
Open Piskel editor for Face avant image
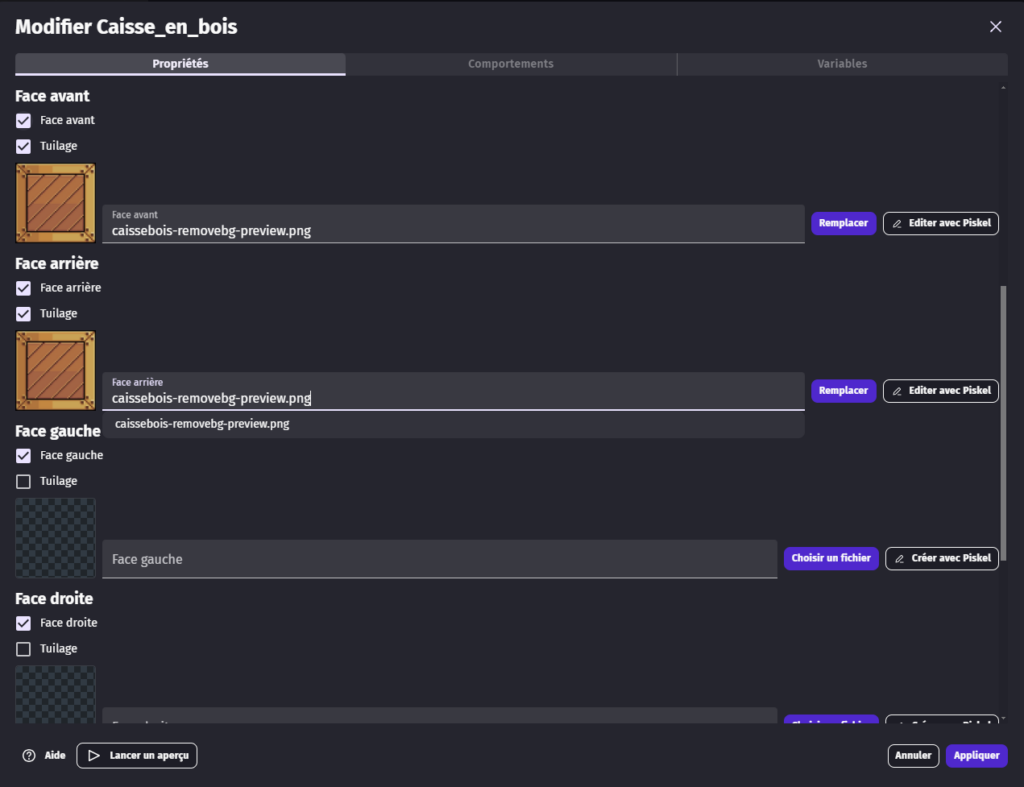point(940,223)
